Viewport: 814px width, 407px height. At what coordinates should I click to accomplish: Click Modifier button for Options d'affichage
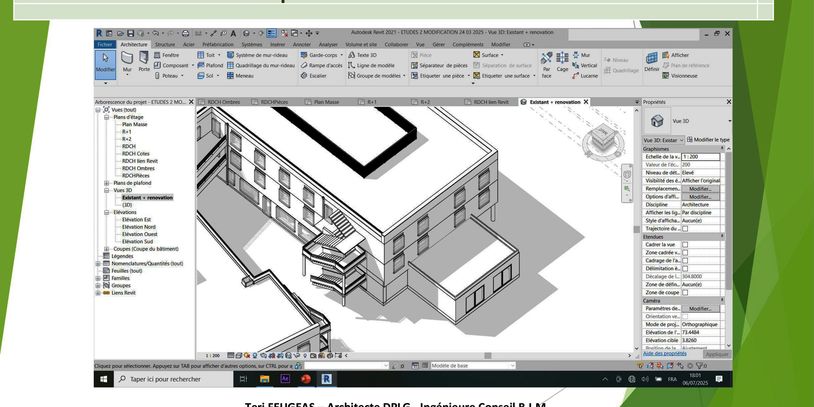coord(700,197)
